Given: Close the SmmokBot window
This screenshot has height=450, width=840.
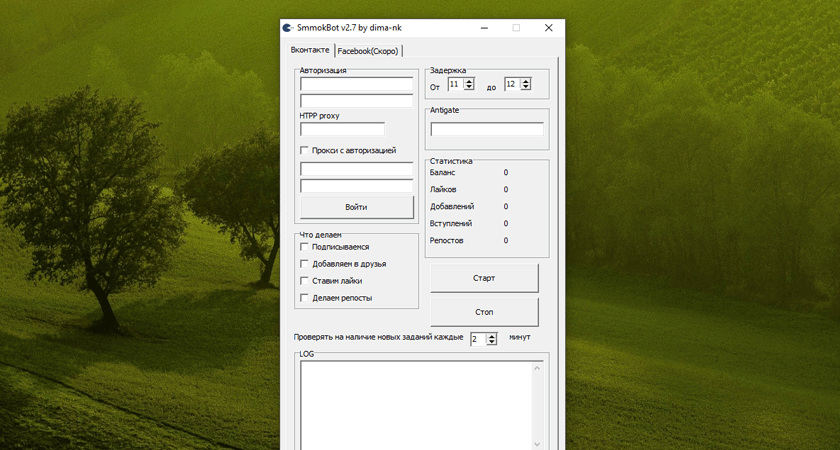Looking at the screenshot, I should tap(549, 28).
